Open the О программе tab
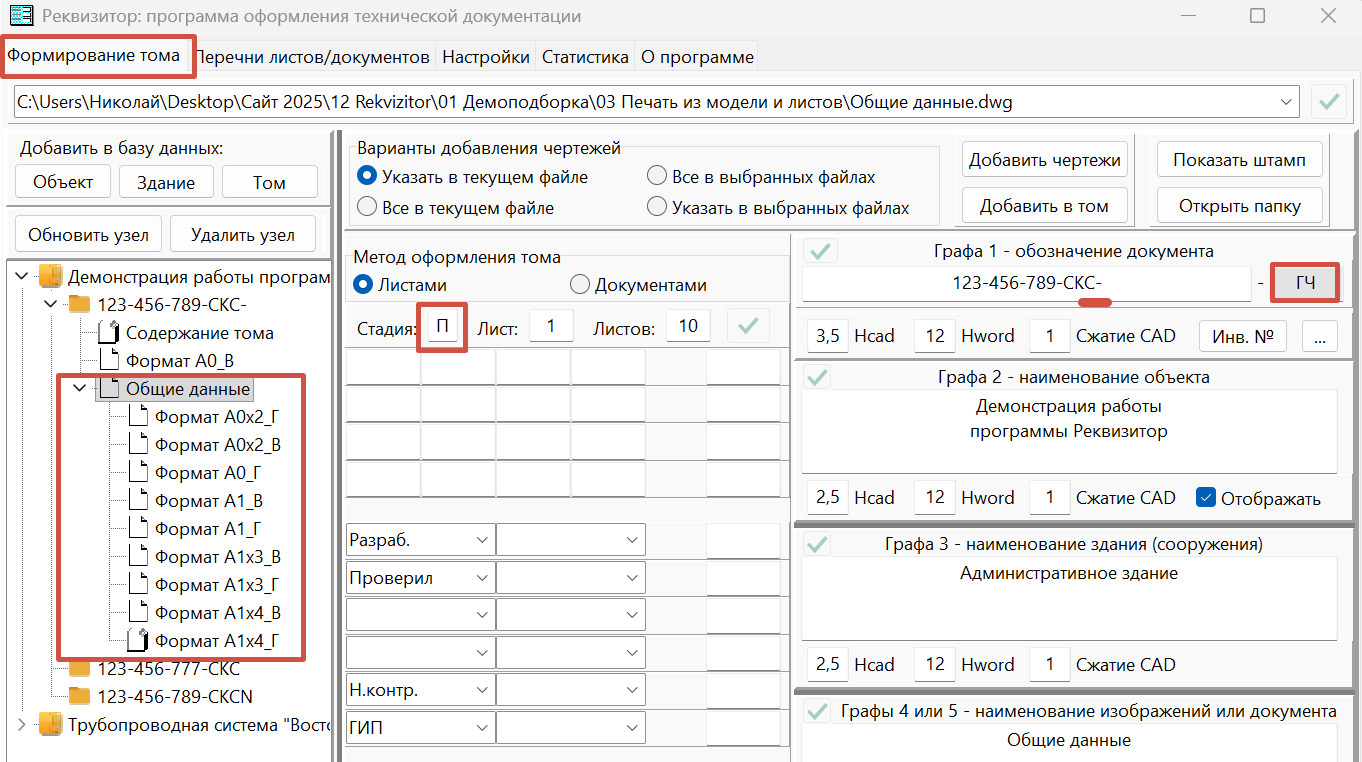This screenshot has width=1362, height=762. coord(697,57)
